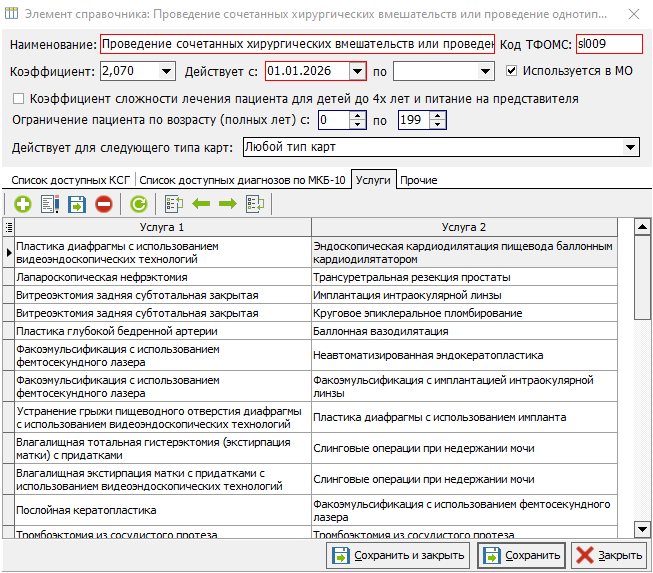
Task: Click the "Сохранить и закрыть" button
Action: (397, 555)
